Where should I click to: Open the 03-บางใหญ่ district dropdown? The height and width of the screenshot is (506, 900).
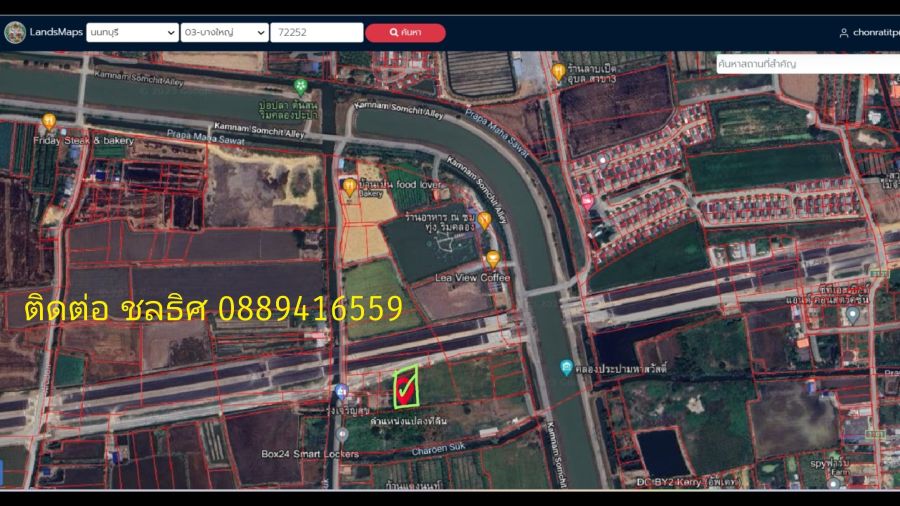[x=225, y=33]
